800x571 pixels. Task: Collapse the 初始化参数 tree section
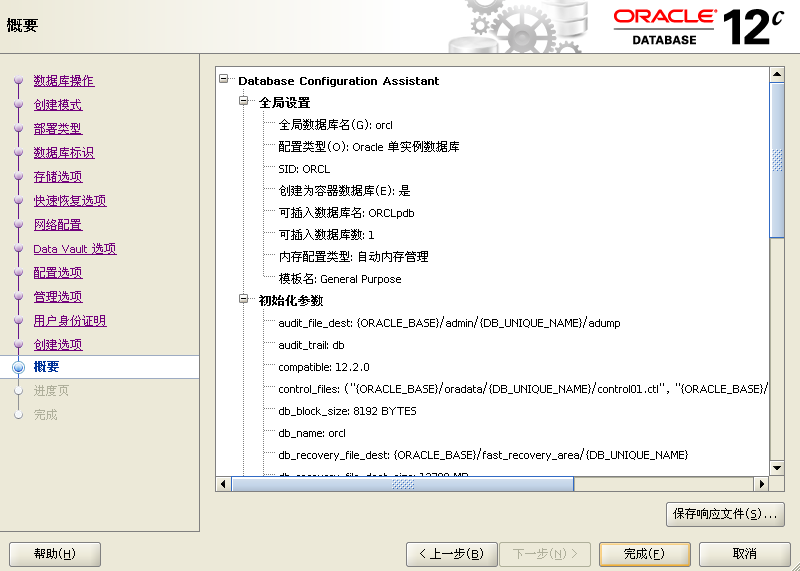pyautogui.click(x=244, y=299)
